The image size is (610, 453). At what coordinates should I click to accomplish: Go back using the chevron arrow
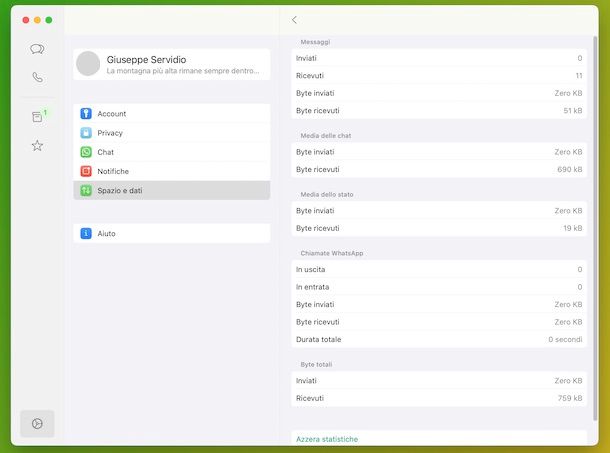pyautogui.click(x=294, y=20)
